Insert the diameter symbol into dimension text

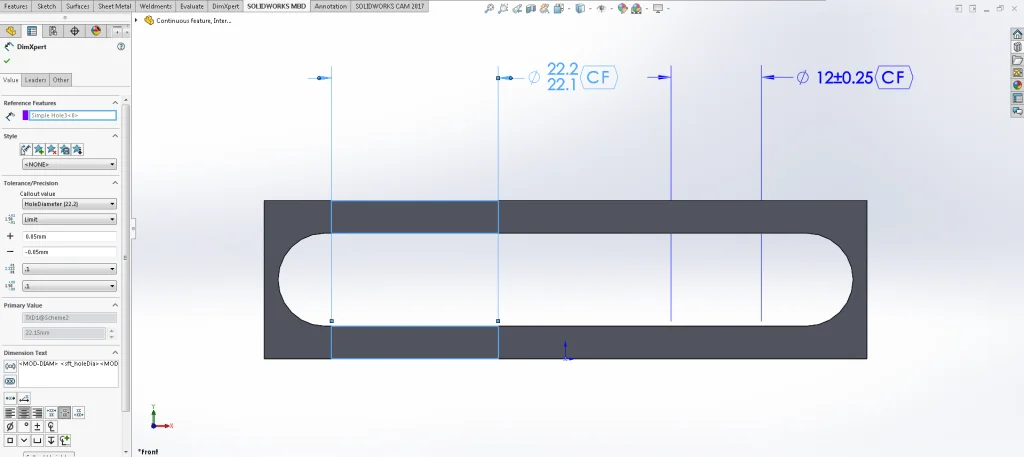pos(10,426)
